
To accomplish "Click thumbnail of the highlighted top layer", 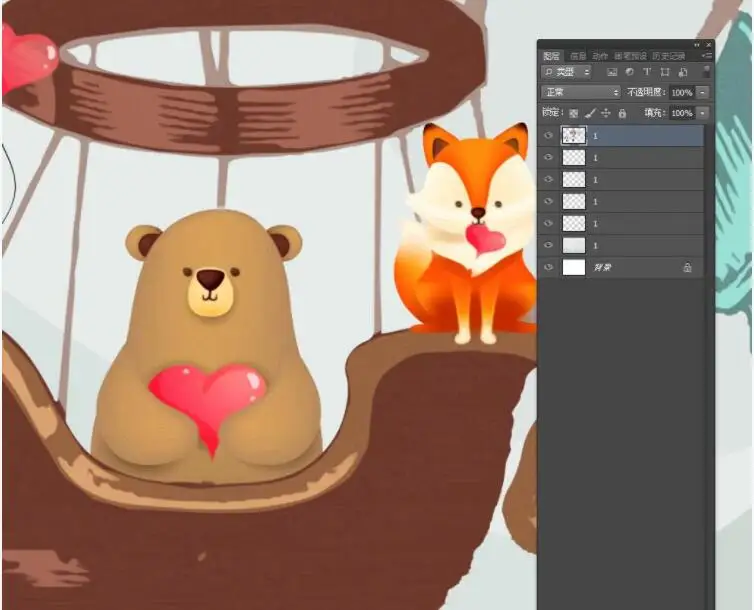I will (x=574, y=136).
